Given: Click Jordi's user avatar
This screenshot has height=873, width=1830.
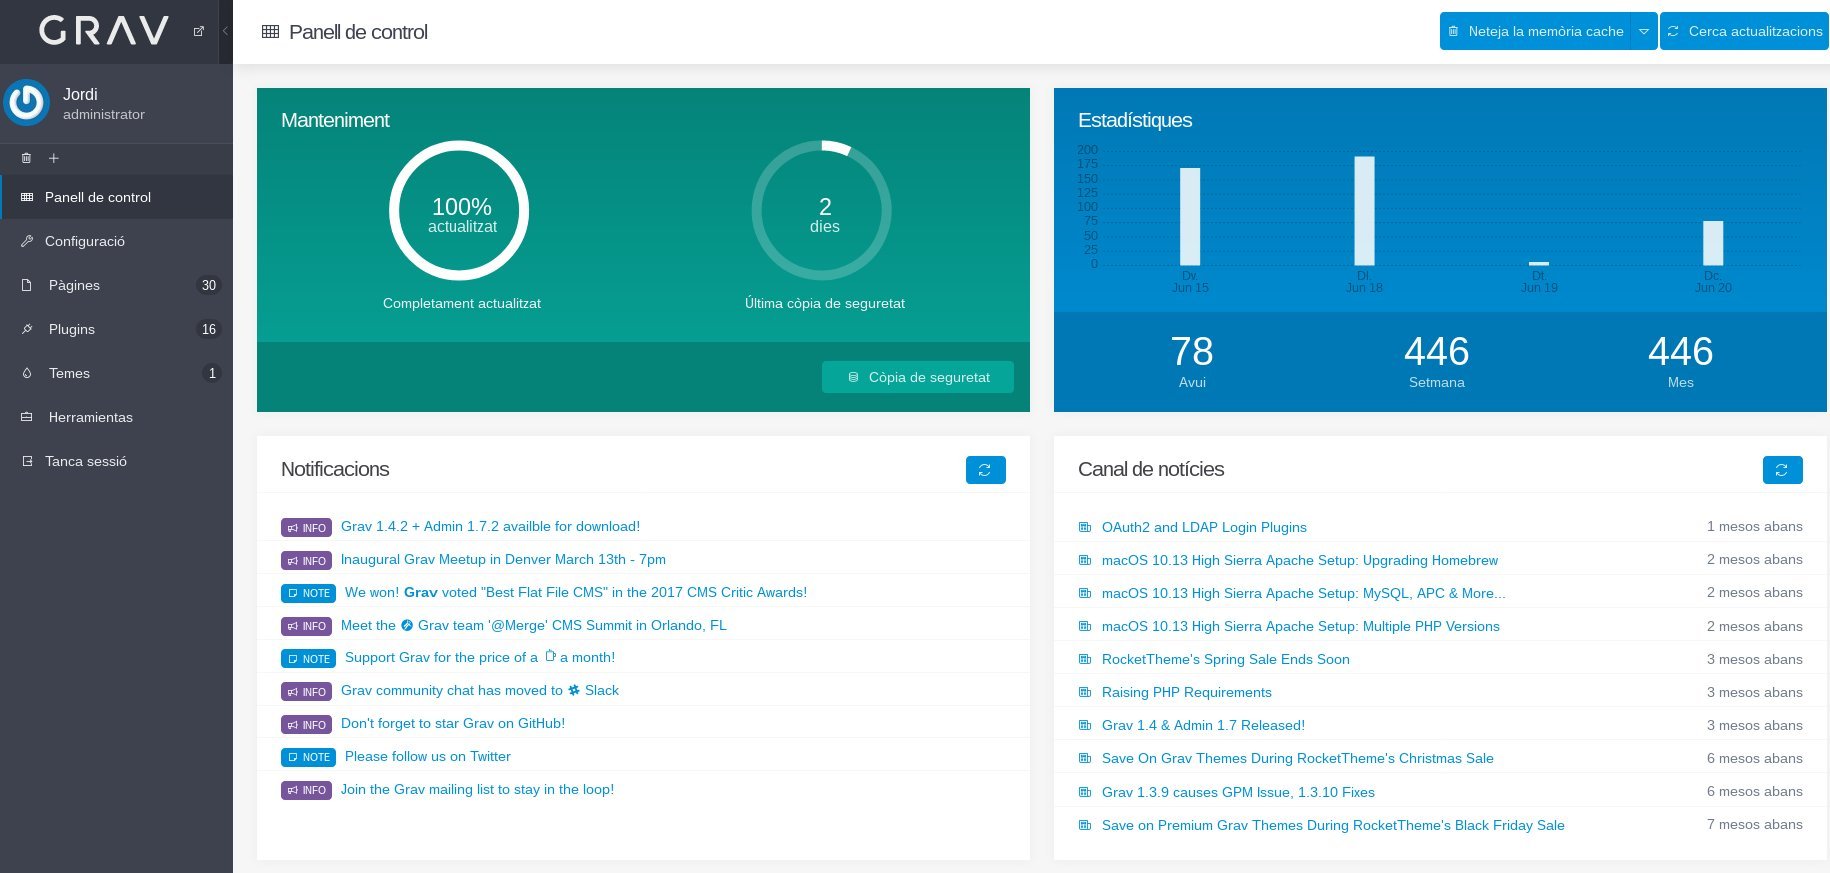Looking at the screenshot, I should 27,102.
